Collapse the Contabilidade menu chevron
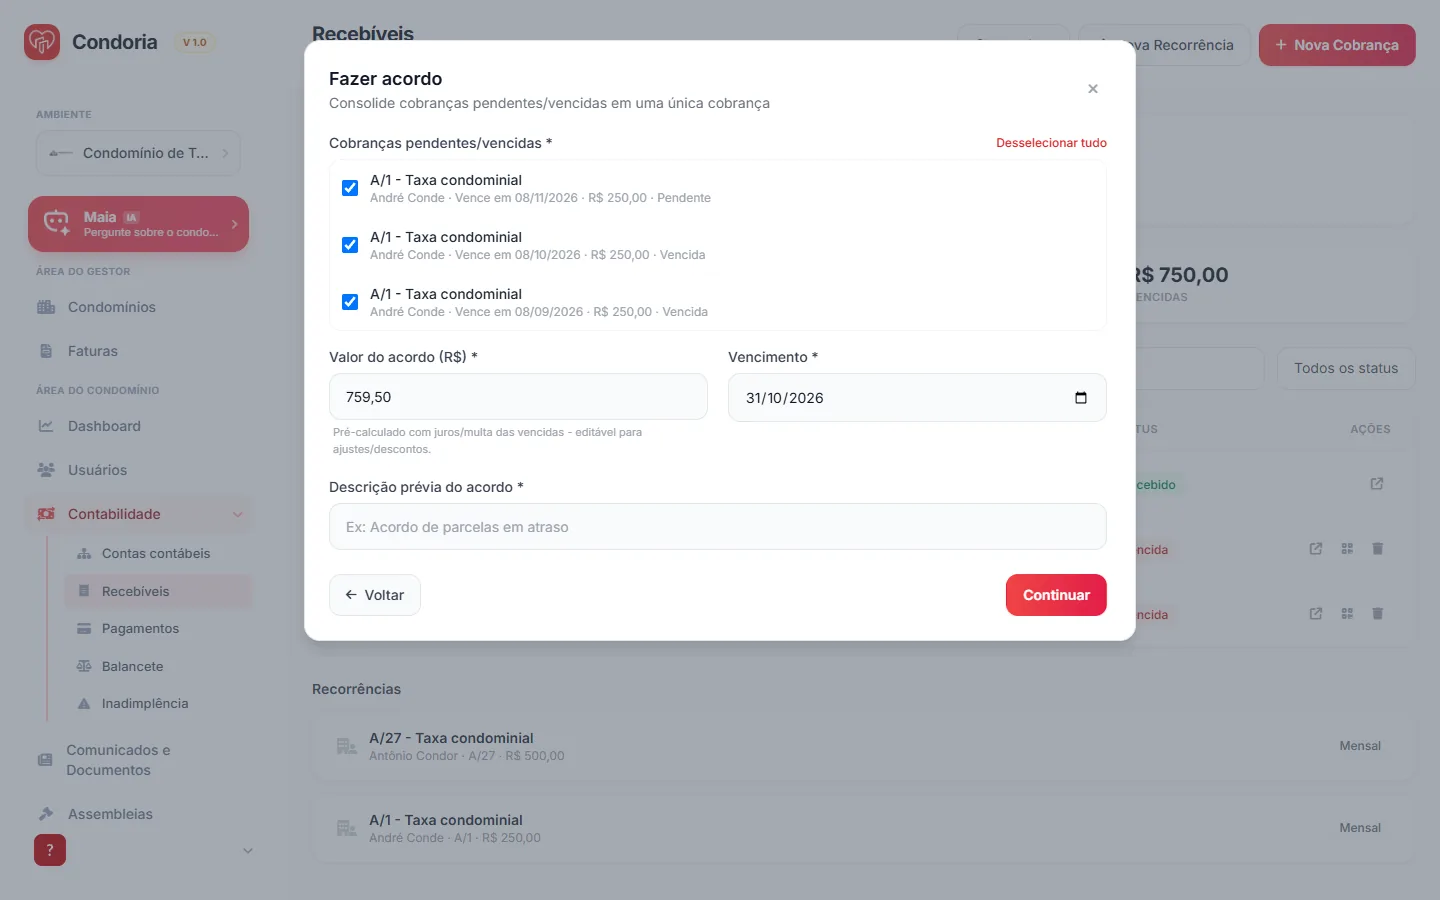Screen dimensions: 1440x900 pyautogui.click(x=238, y=514)
